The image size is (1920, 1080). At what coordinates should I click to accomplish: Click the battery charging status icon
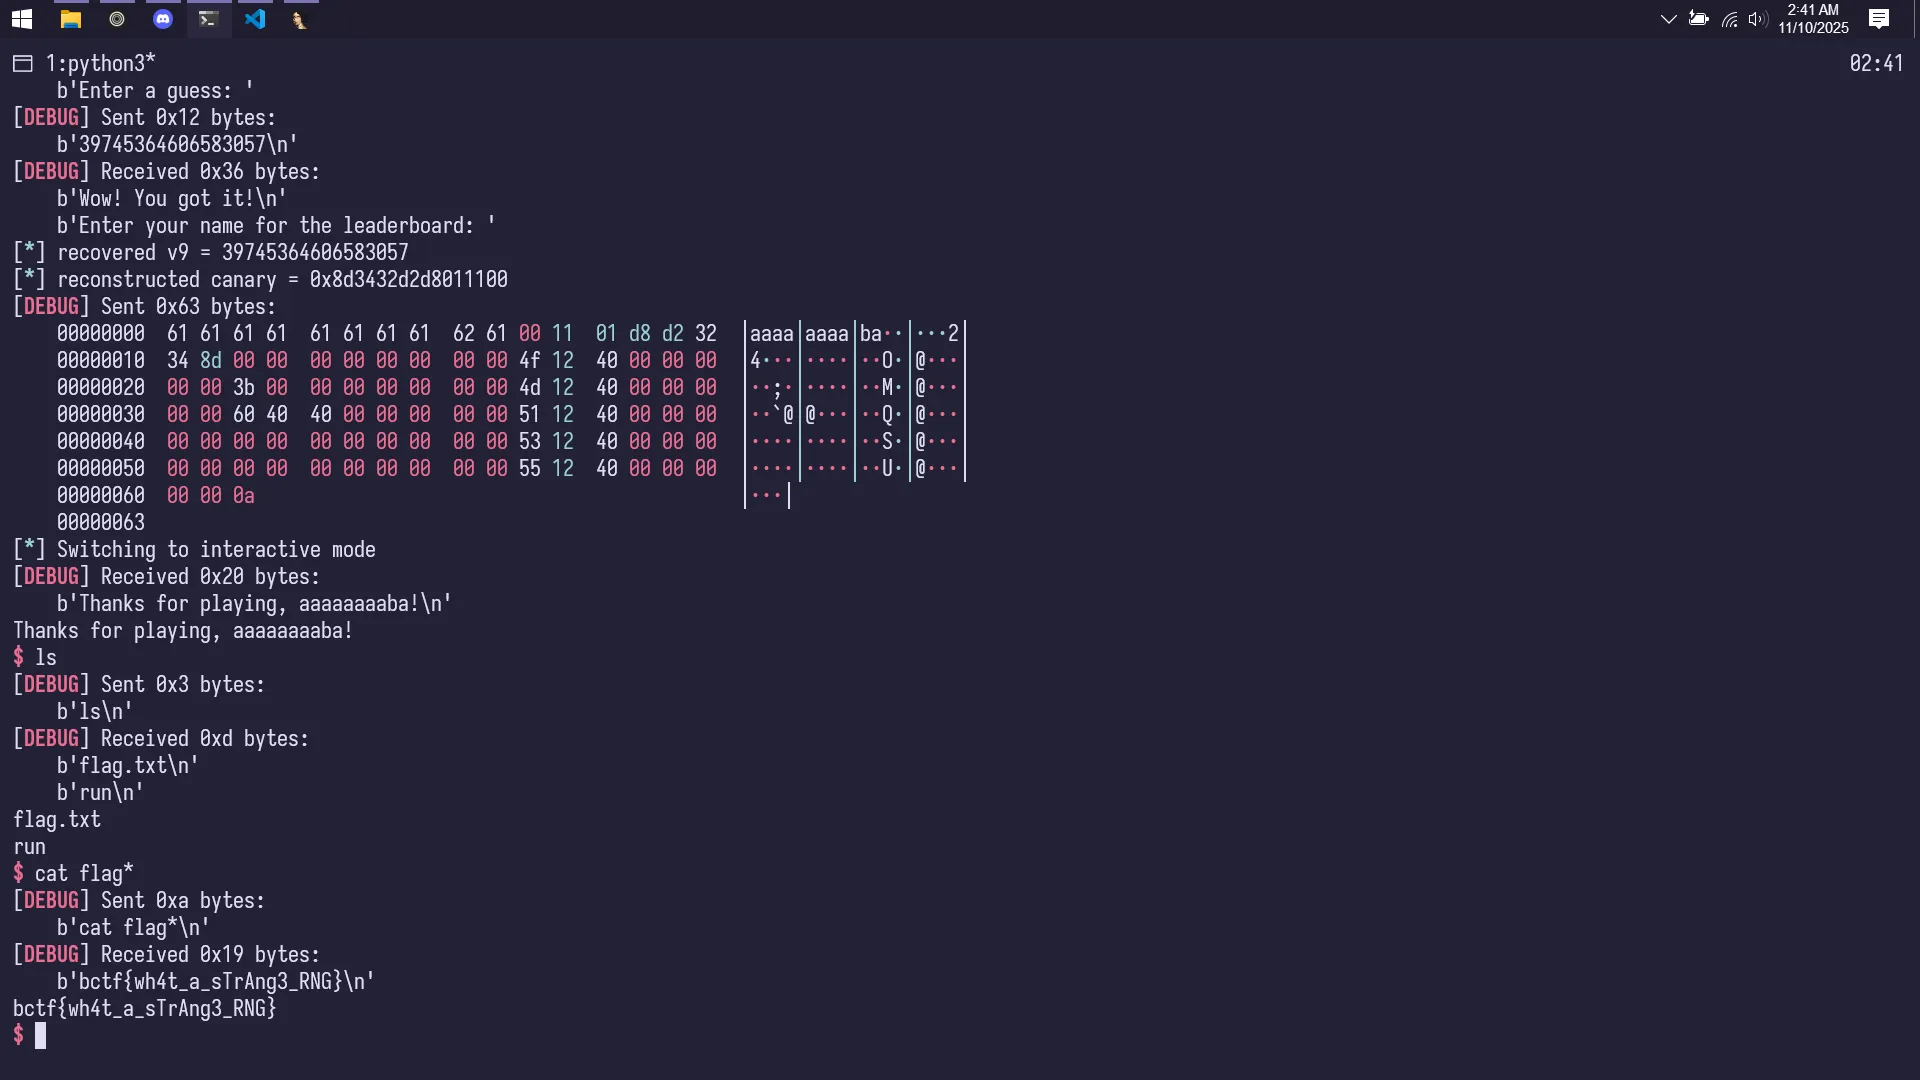(1698, 19)
